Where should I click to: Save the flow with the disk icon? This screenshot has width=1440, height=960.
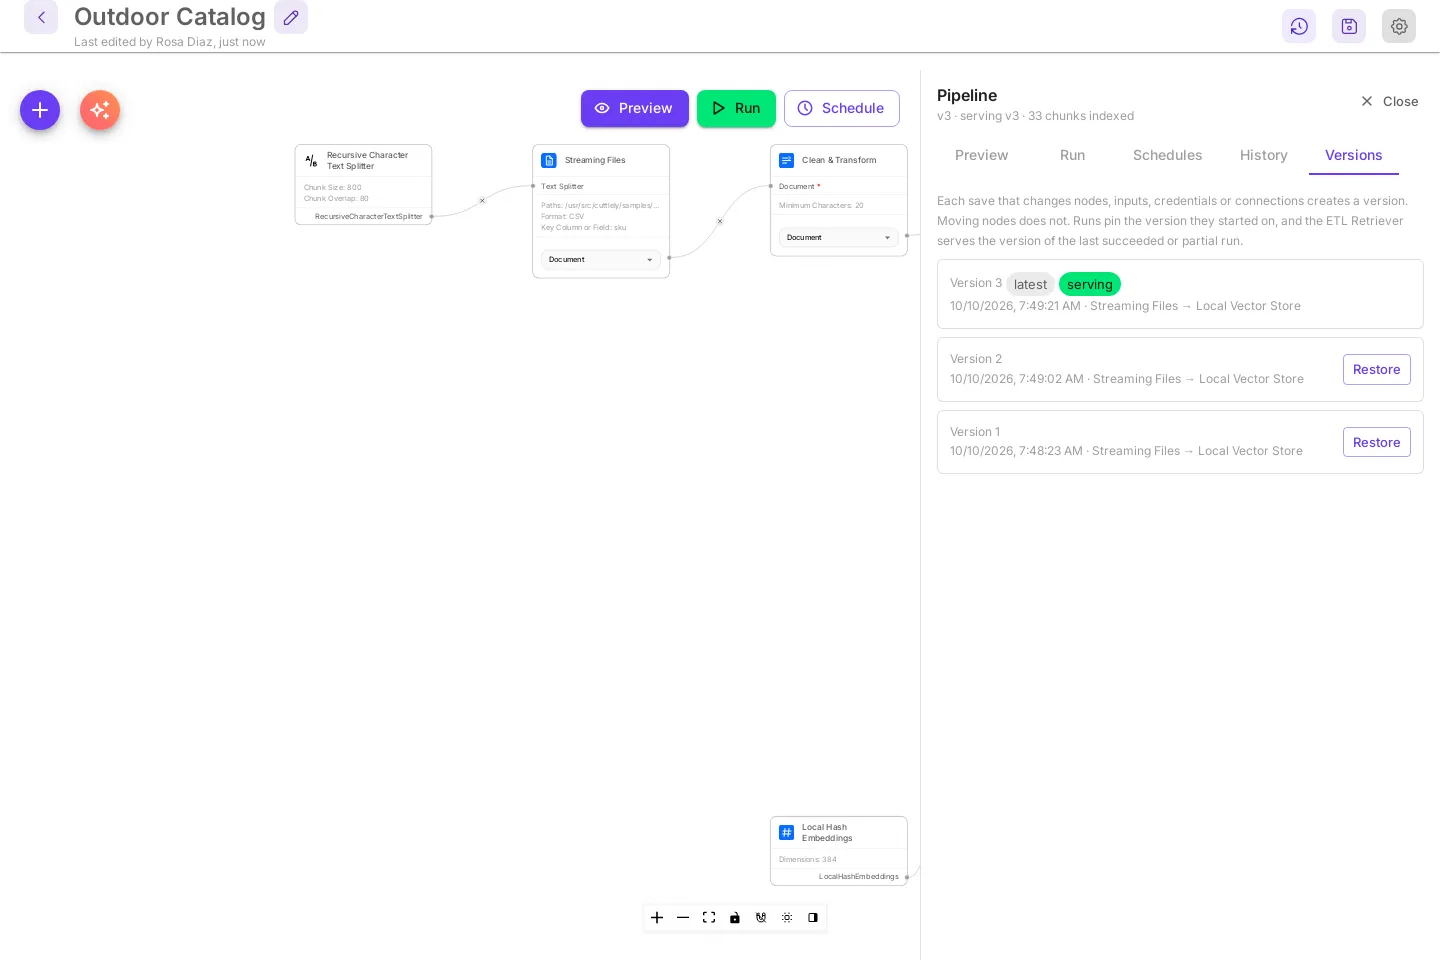click(1349, 26)
